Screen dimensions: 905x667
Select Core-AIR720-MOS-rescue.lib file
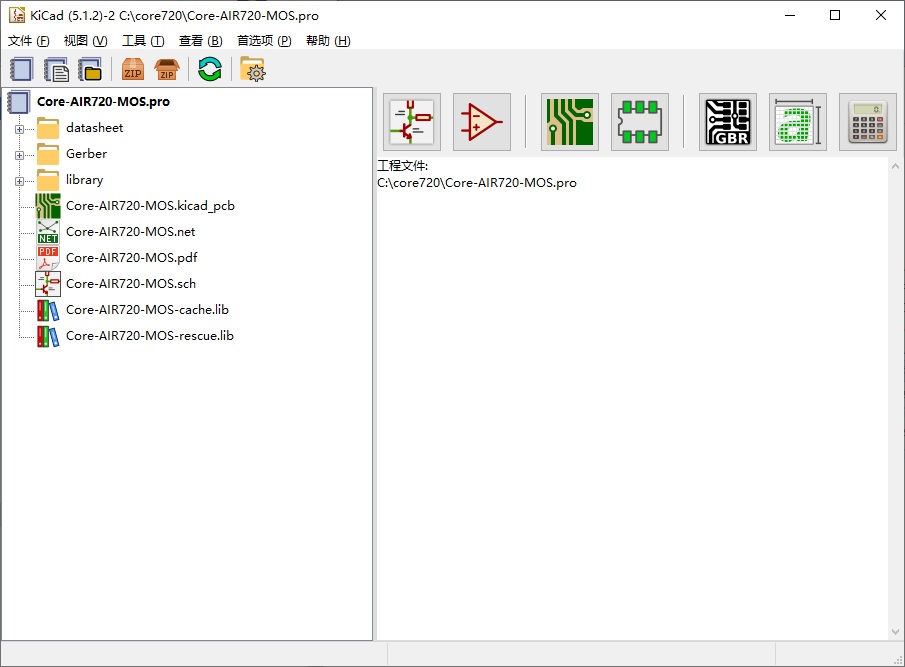[x=149, y=335]
